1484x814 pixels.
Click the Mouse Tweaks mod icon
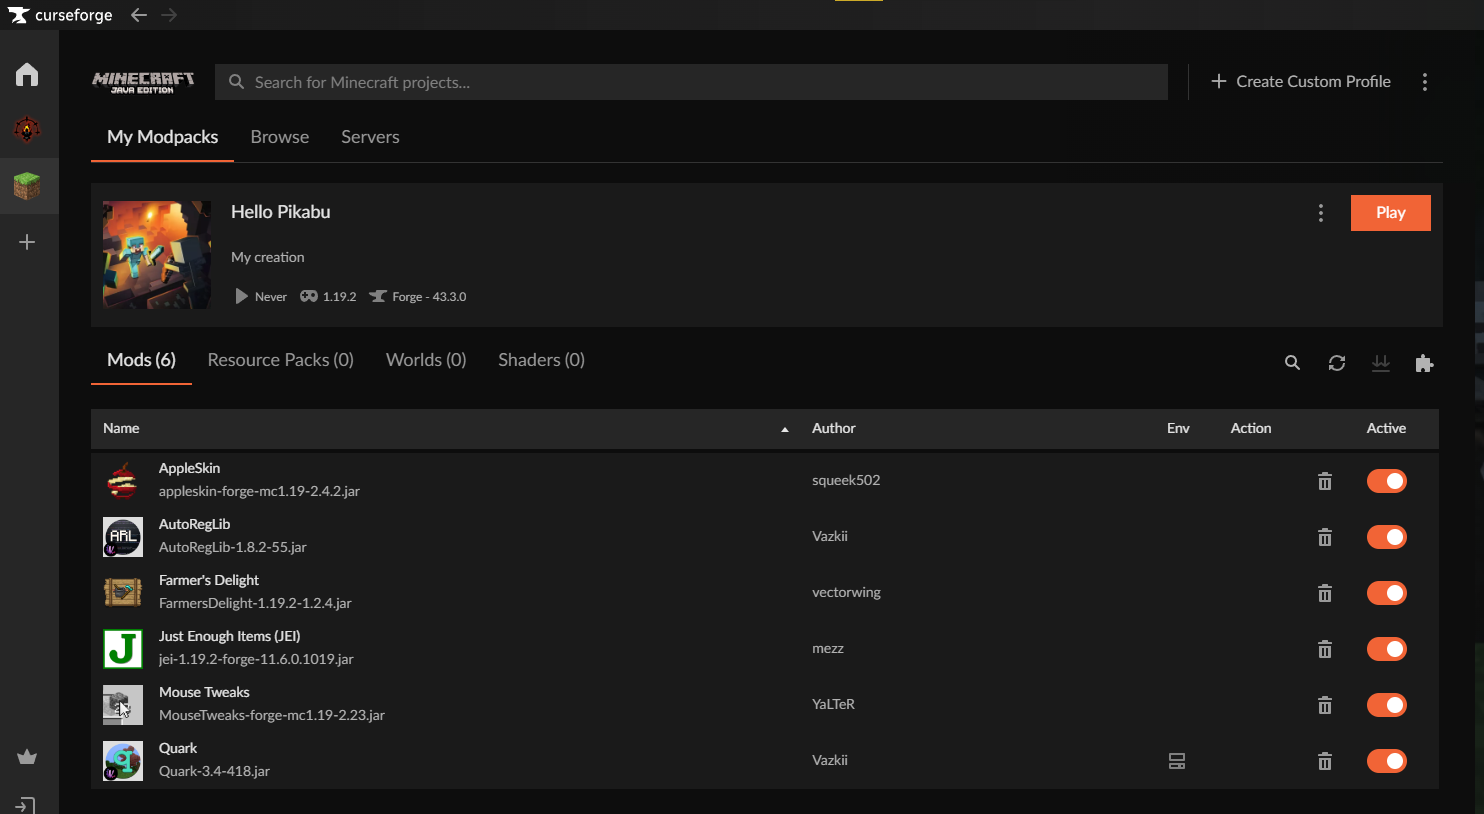123,705
